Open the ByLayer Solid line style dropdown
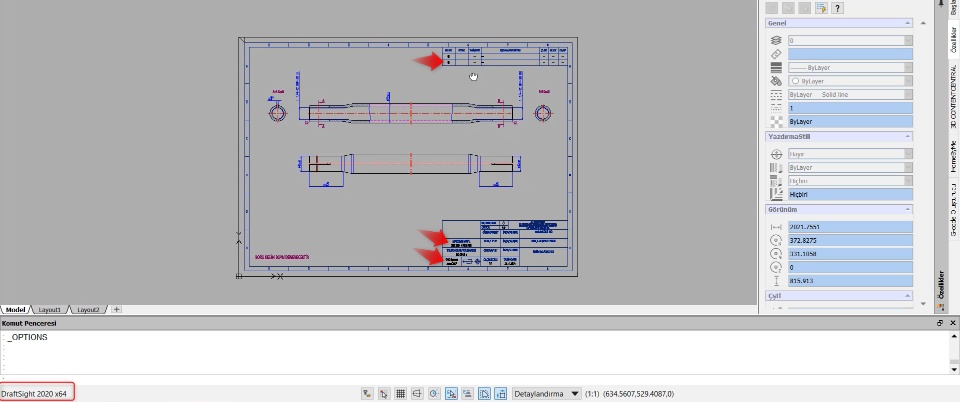The image size is (960, 402). 850,94
